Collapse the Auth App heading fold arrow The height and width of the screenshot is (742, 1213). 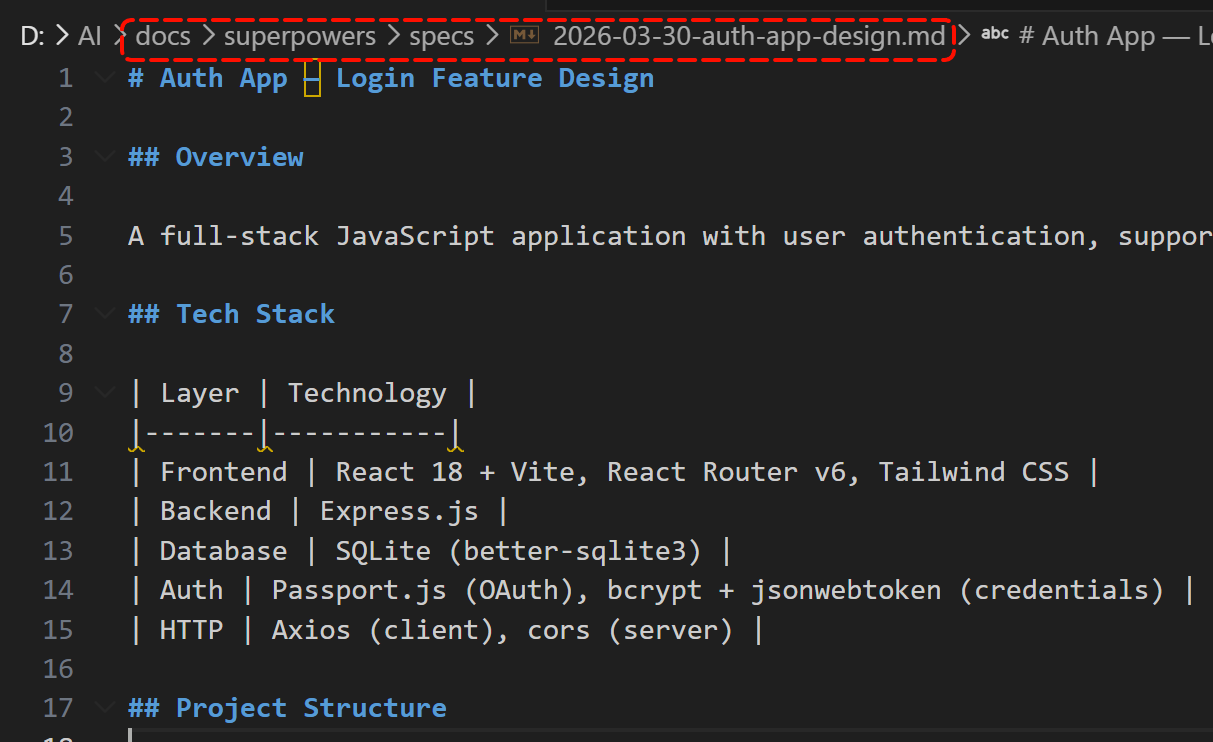104,79
